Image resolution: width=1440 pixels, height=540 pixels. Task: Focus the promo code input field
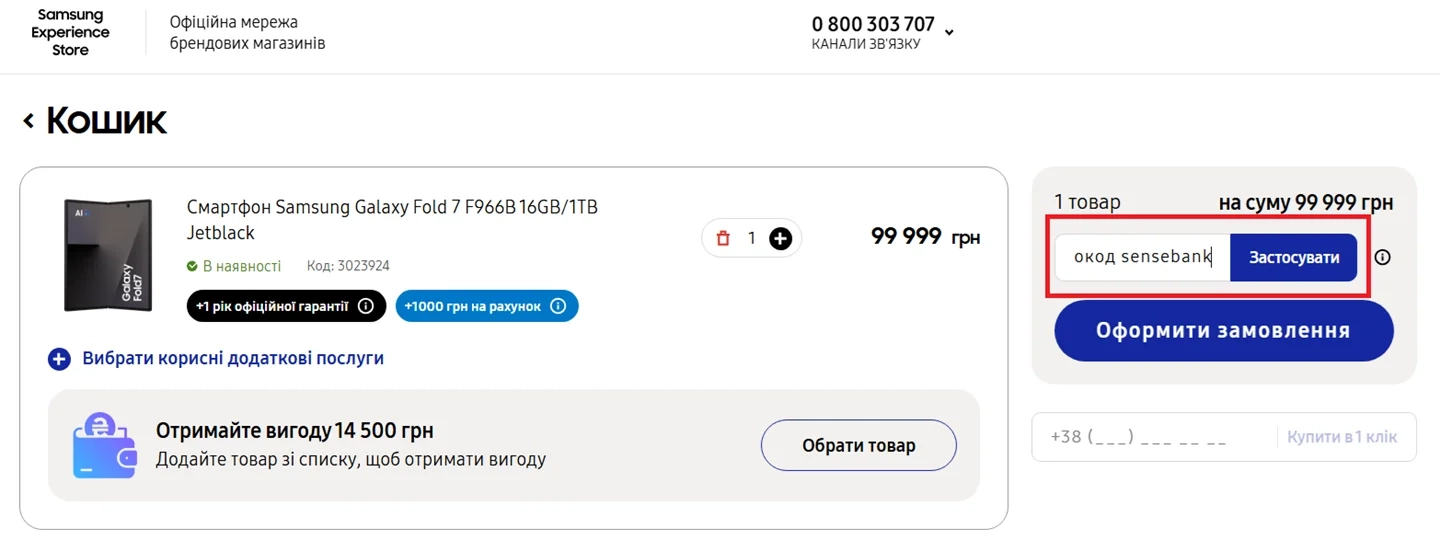tap(1142, 257)
